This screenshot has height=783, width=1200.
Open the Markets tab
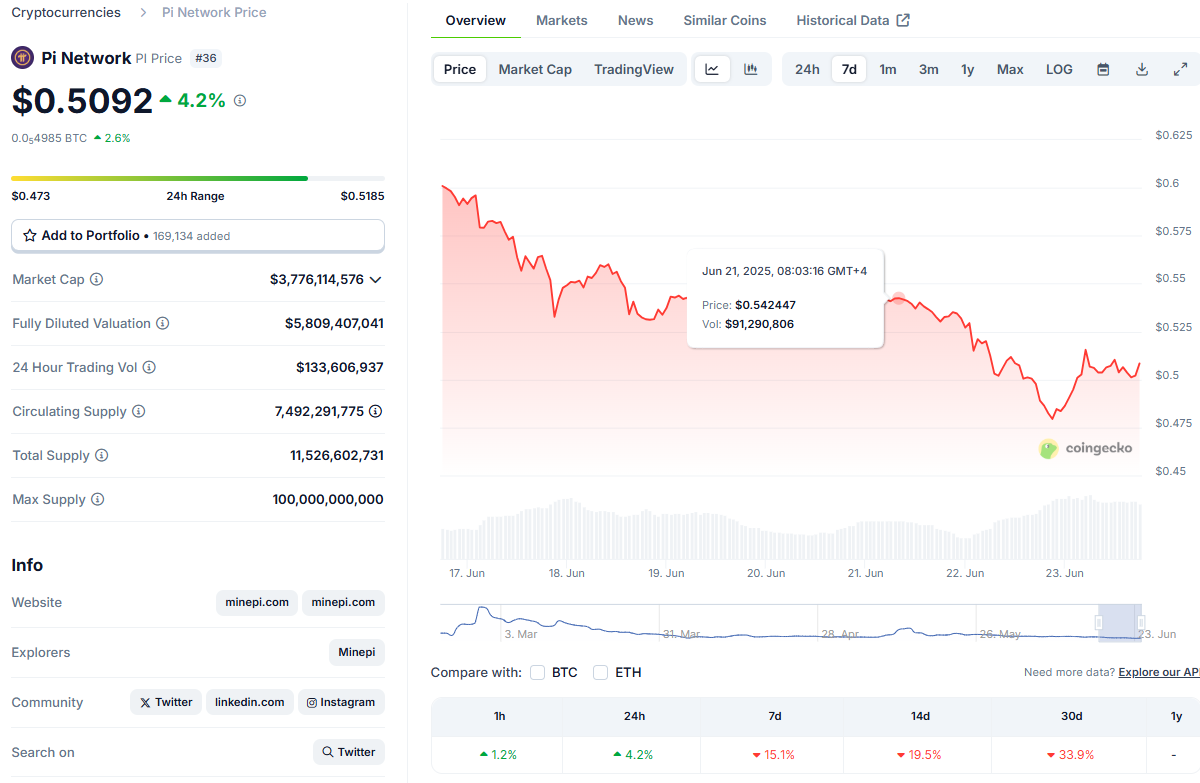[x=562, y=20]
